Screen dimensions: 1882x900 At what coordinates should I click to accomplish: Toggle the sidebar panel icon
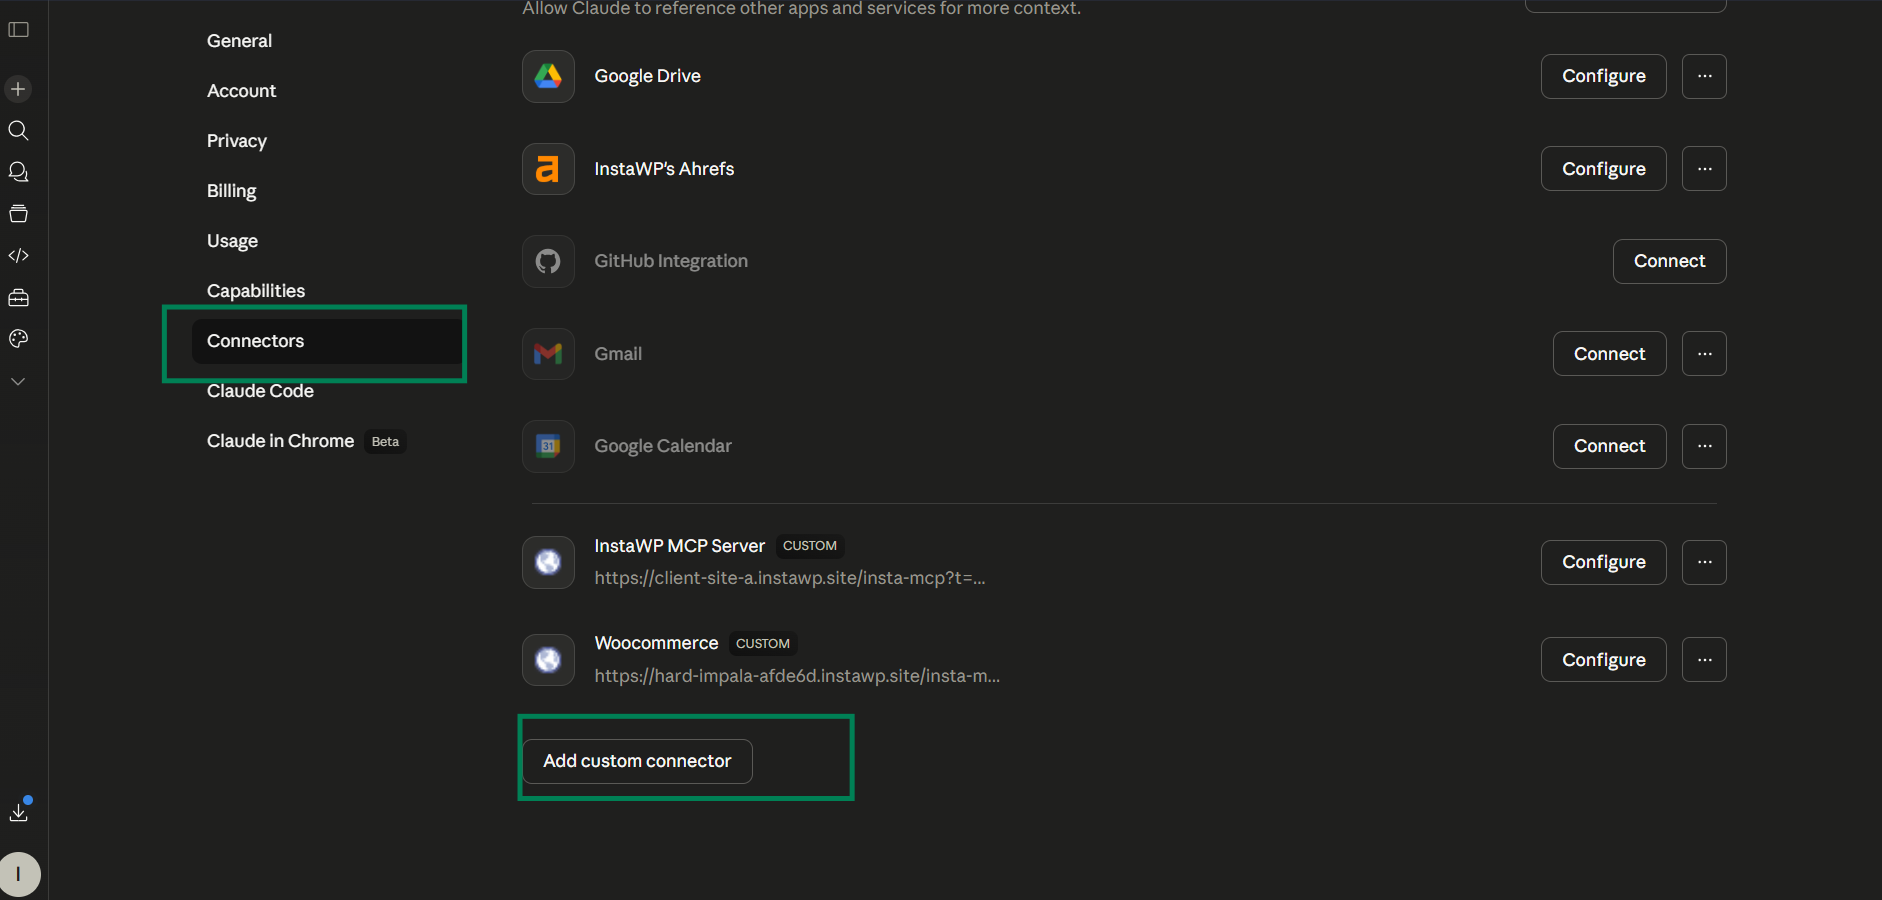pos(18,29)
